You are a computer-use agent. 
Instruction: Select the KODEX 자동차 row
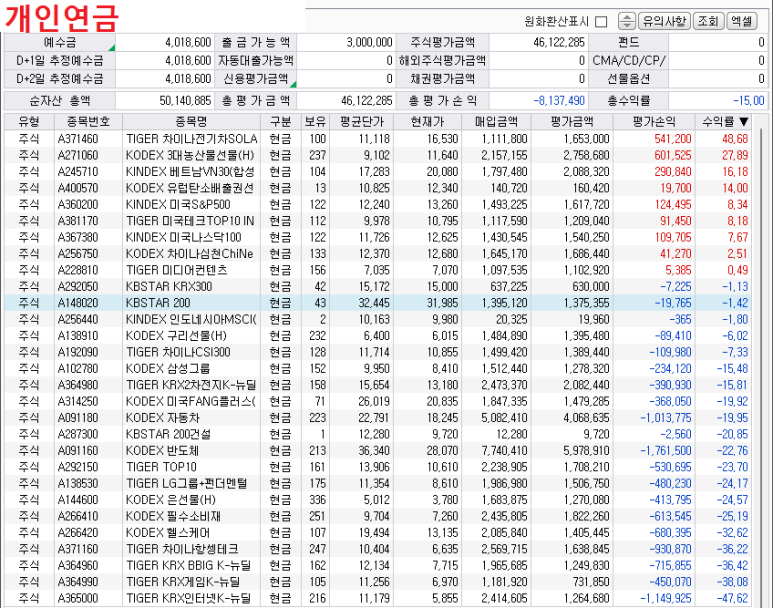[x=378, y=418]
